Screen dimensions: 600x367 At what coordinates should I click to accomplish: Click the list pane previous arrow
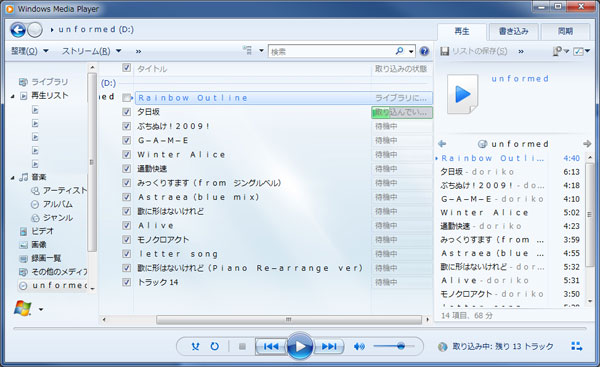(x=442, y=144)
